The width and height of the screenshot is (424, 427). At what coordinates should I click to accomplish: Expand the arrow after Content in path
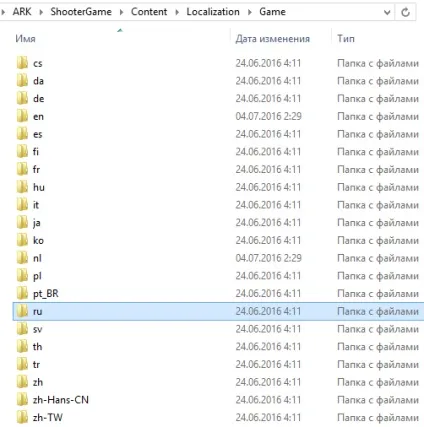click(x=177, y=12)
